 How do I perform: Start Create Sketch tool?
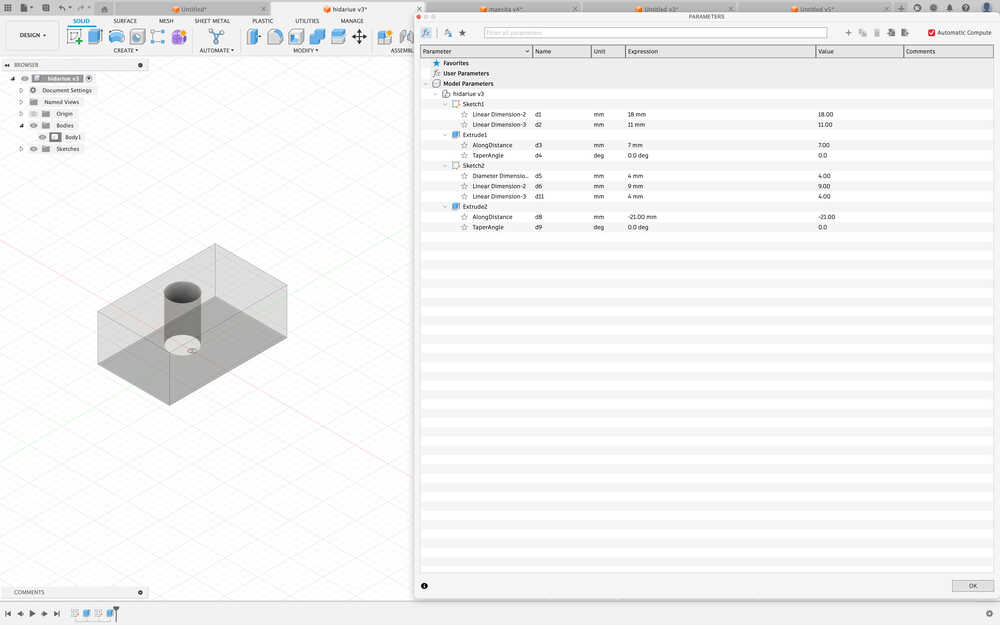[75, 36]
